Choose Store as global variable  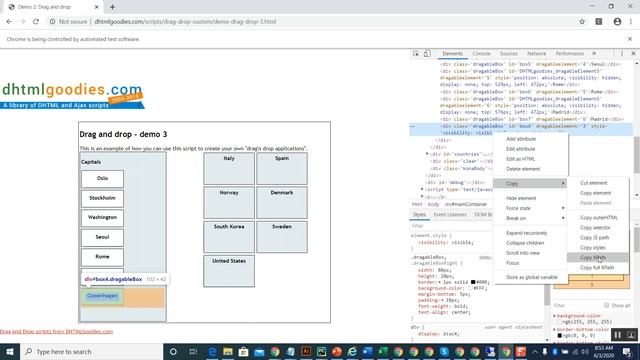(x=532, y=277)
